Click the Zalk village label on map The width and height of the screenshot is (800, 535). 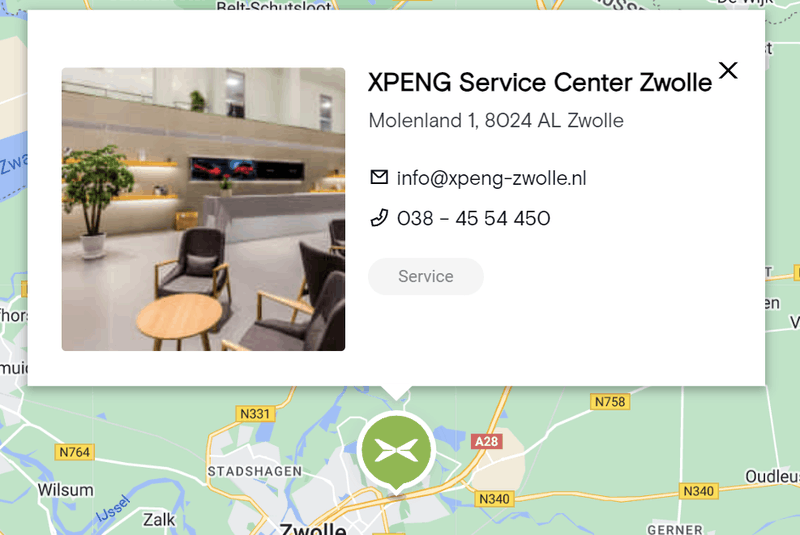pos(159,520)
